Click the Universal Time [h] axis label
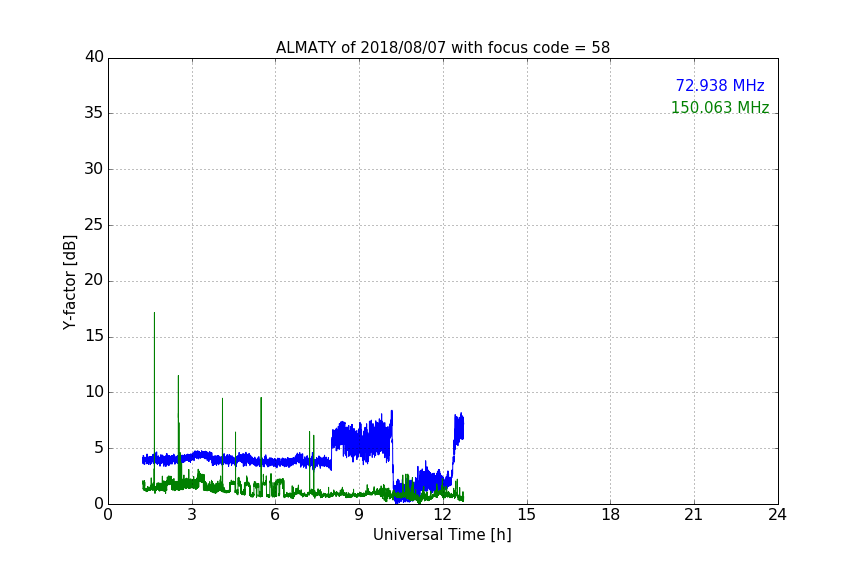The image size is (864, 576). coord(442,535)
